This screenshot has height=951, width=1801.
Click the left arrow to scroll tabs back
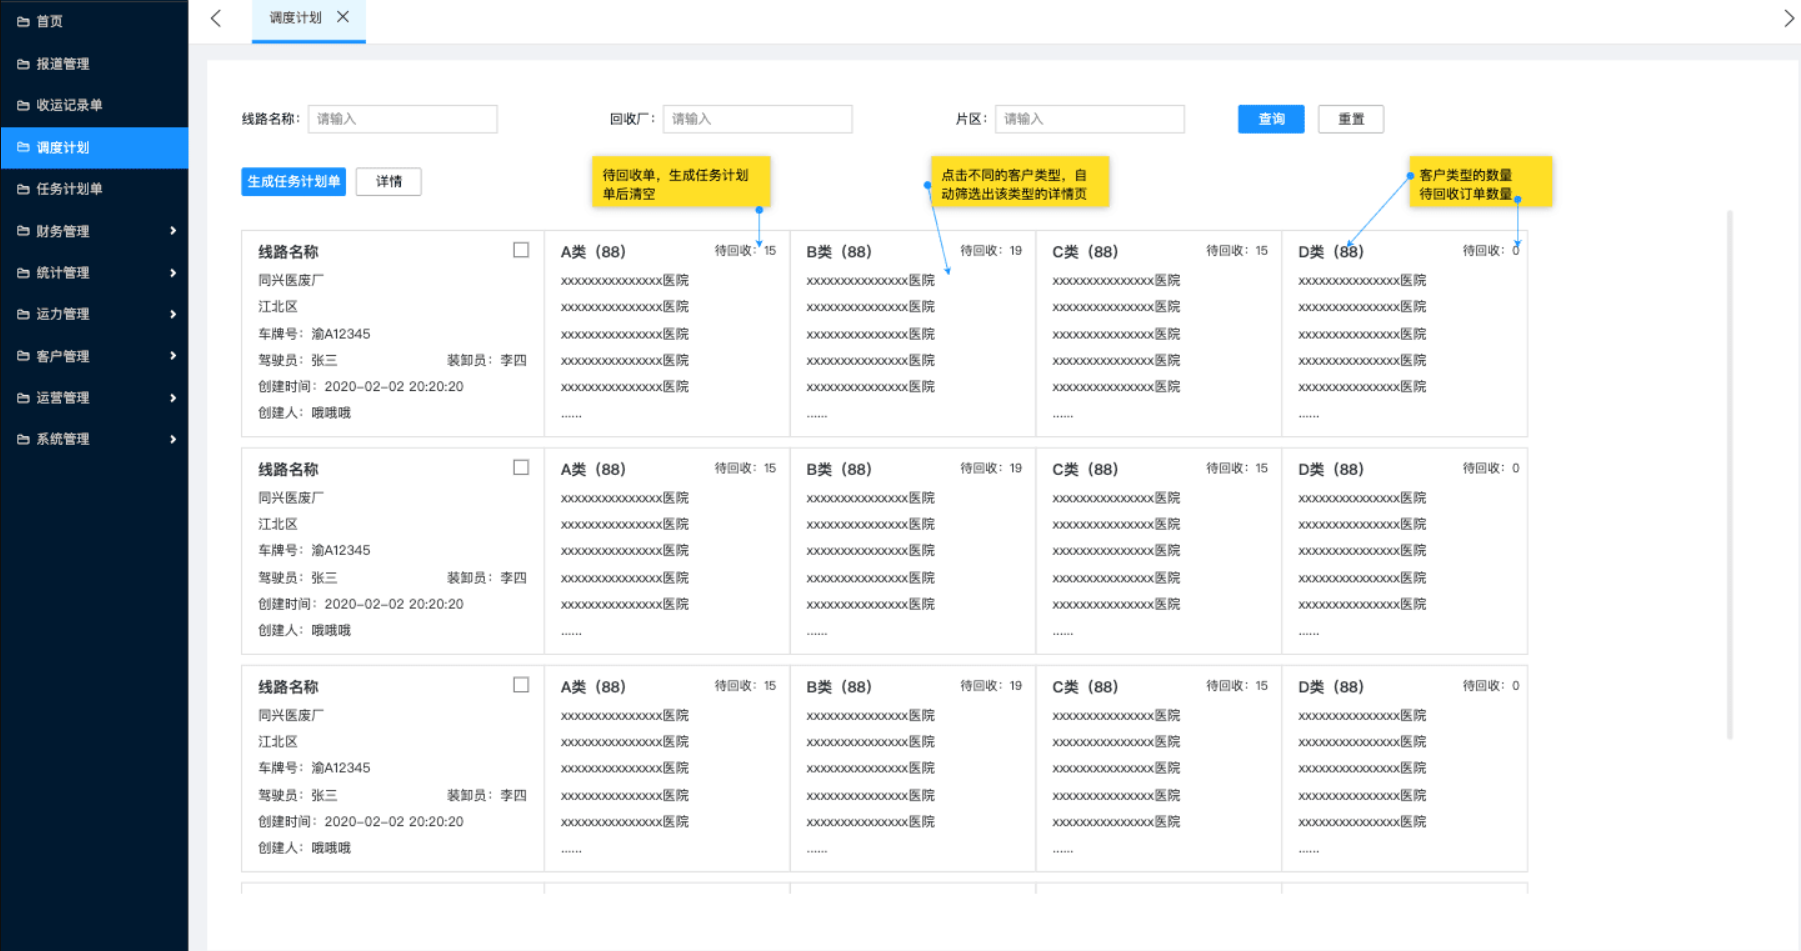click(x=216, y=18)
